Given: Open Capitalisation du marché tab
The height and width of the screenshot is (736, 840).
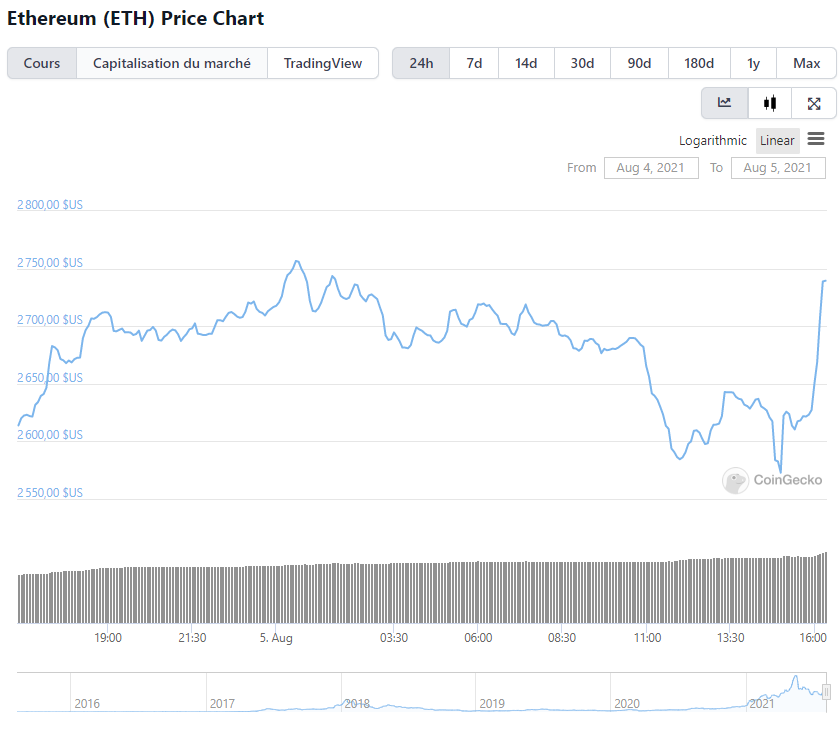Looking at the screenshot, I should (x=172, y=63).
